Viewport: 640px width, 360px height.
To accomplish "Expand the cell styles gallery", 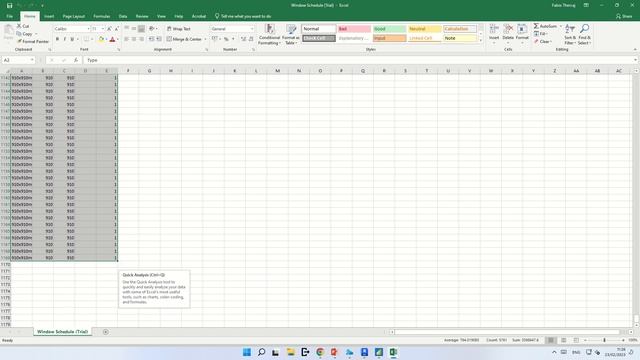I will click(x=480, y=40).
